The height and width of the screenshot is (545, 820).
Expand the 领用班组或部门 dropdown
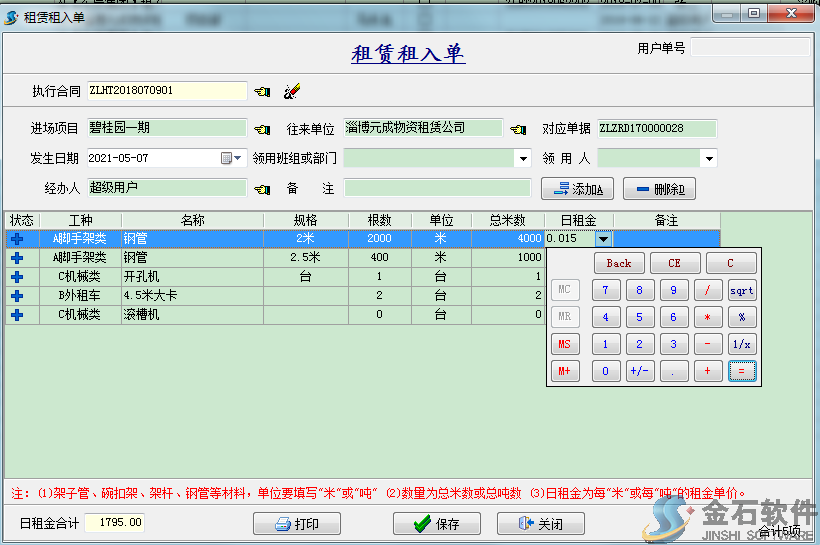pyautogui.click(x=522, y=158)
